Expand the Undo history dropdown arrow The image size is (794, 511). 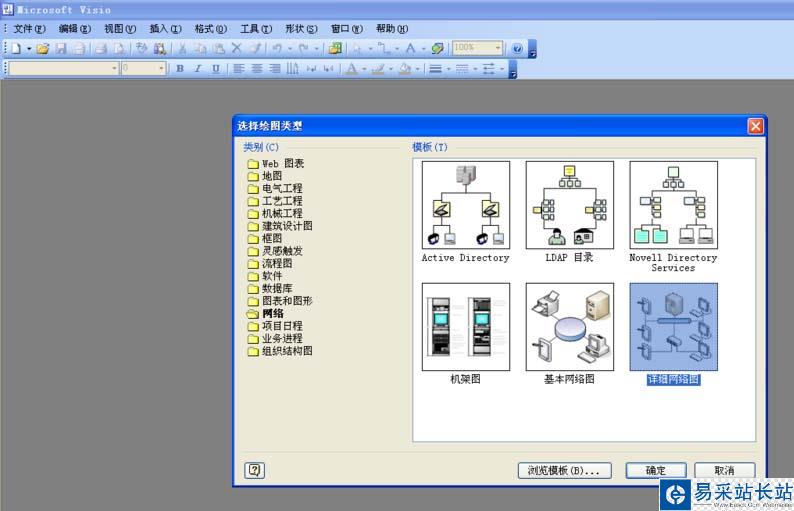[290, 49]
